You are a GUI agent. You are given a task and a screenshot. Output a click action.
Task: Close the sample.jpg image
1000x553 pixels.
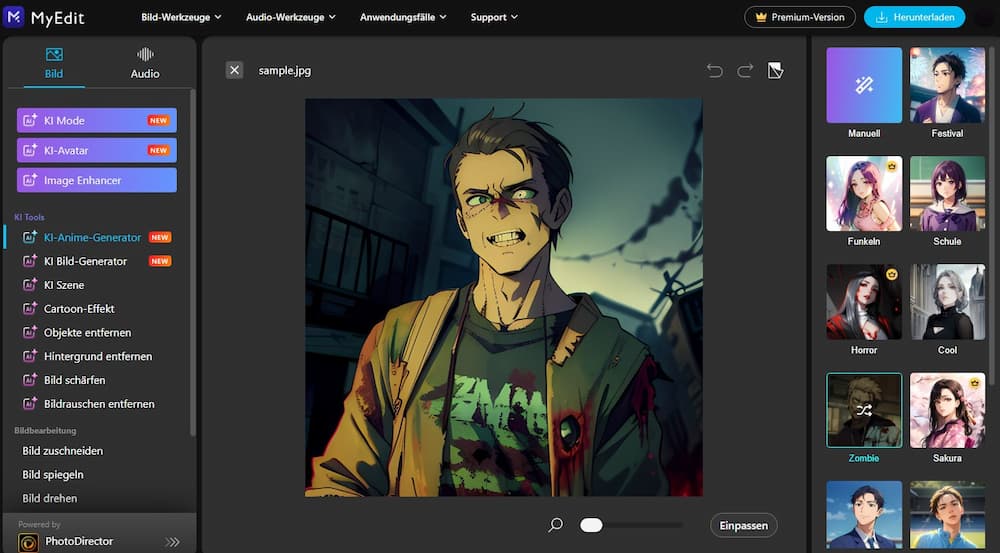pyautogui.click(x=234, y=70)
